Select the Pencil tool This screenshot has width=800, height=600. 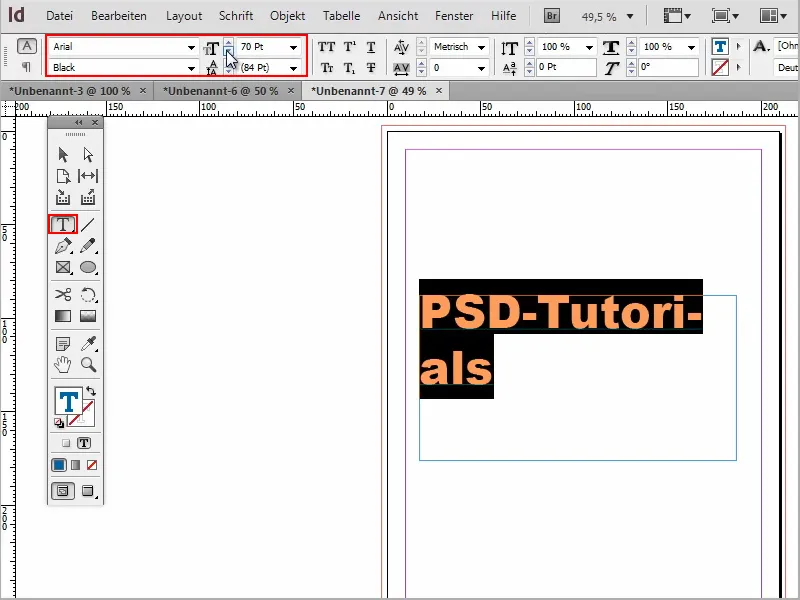pos(88,246)
